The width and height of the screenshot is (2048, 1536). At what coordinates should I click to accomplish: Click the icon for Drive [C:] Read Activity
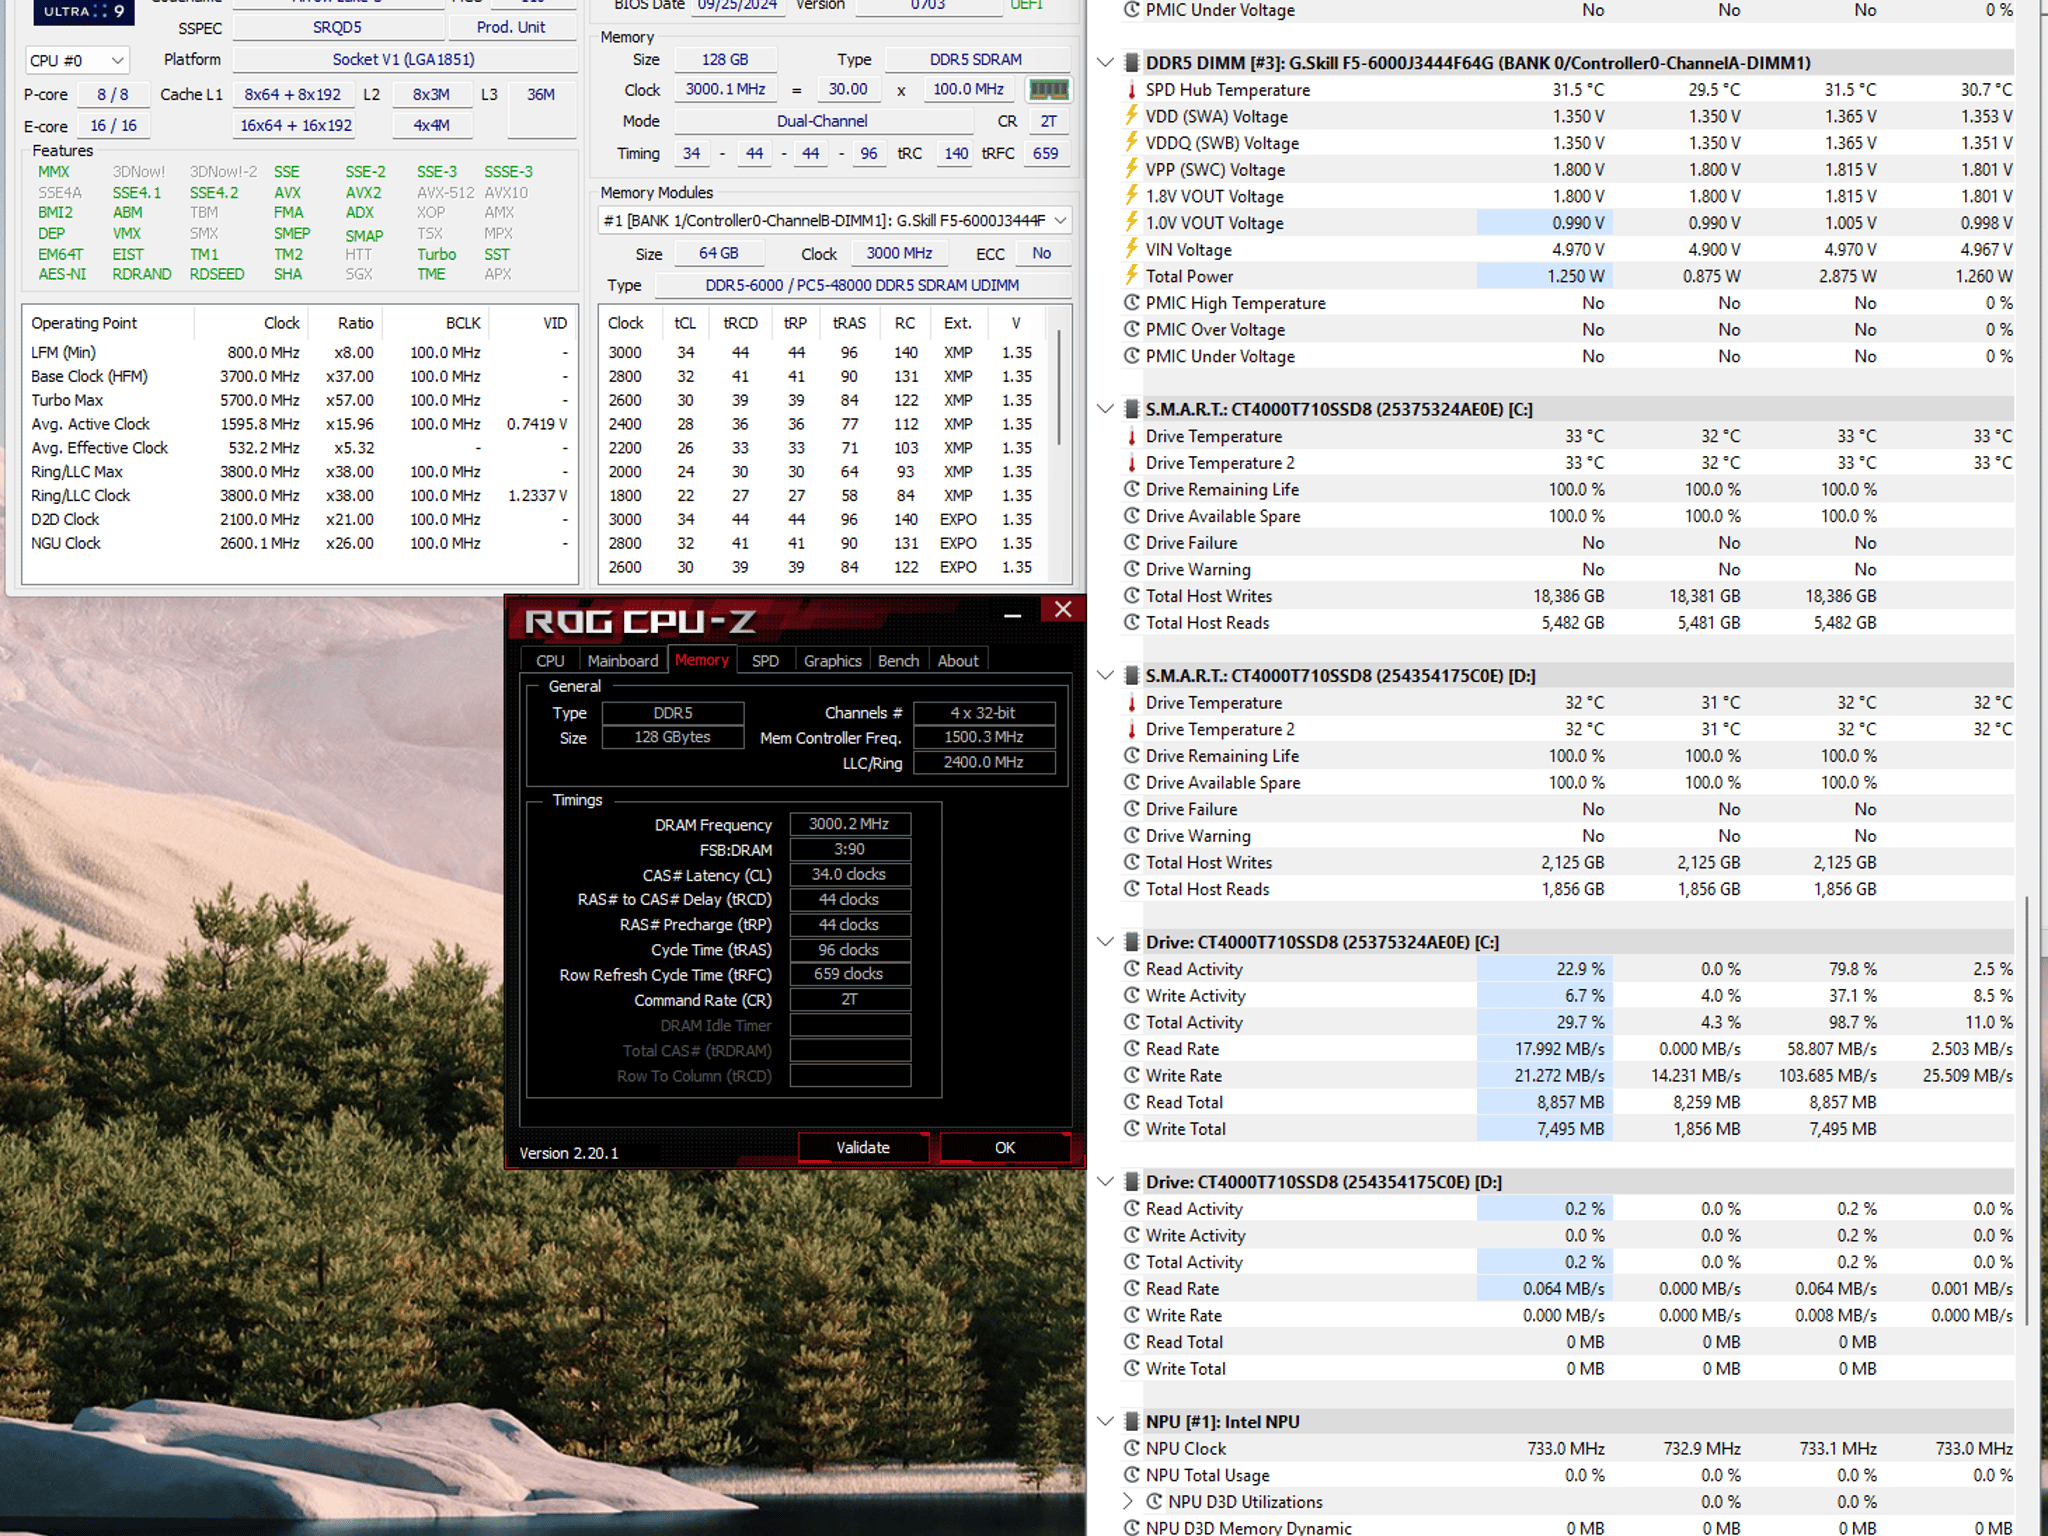click(x=1131, y=969)
